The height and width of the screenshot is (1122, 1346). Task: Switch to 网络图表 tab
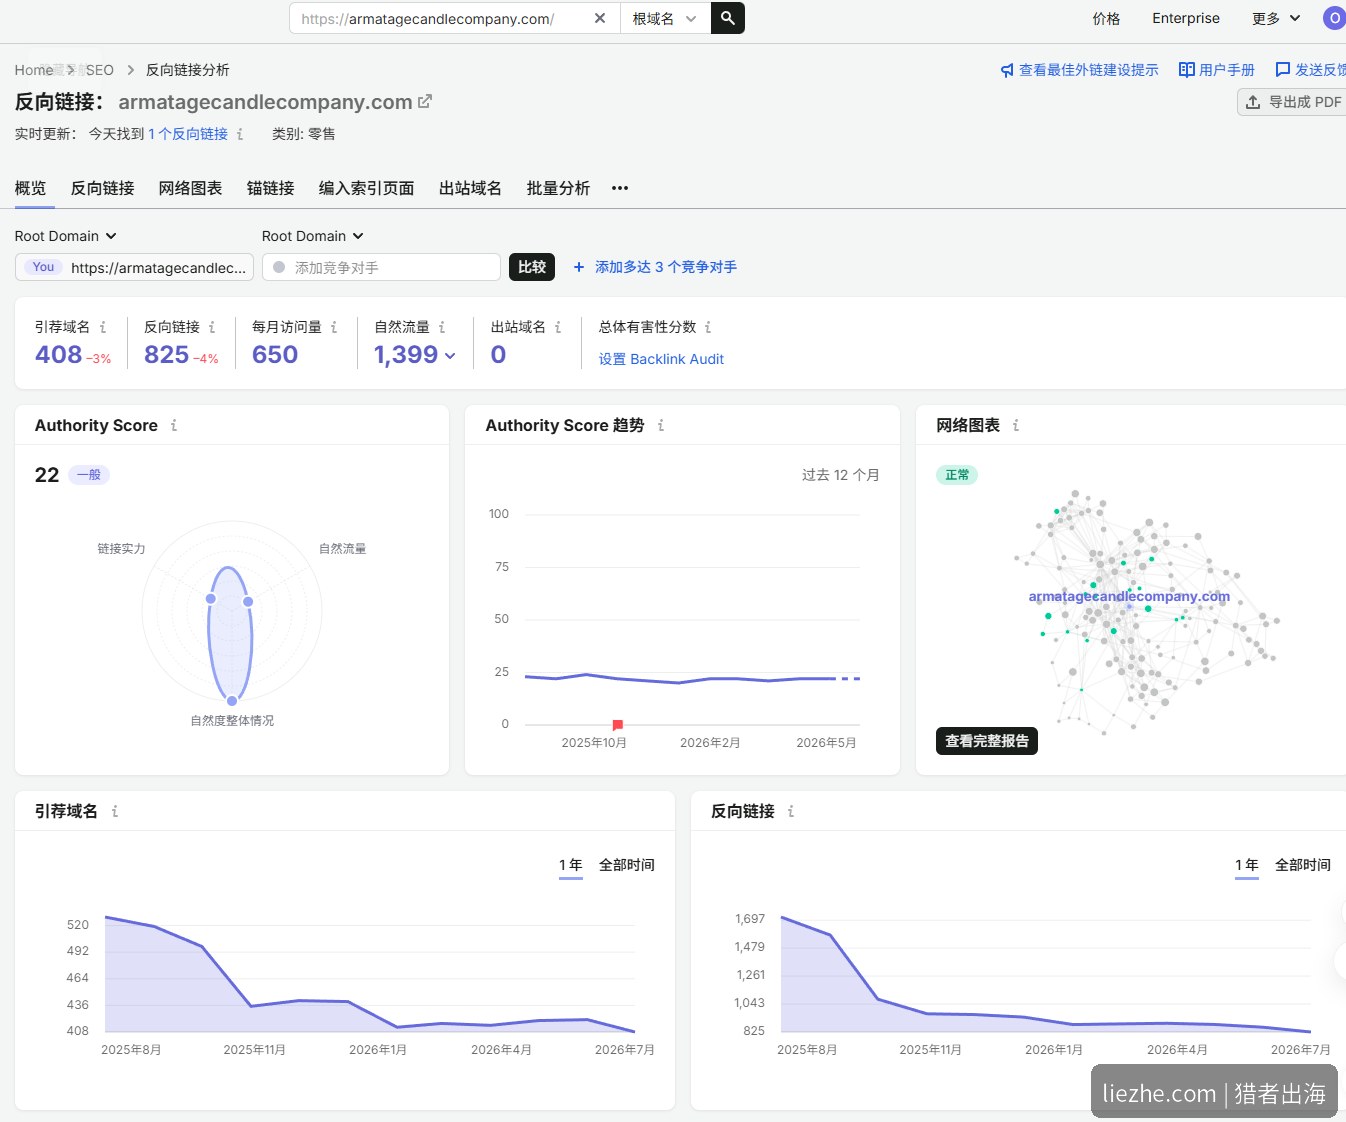[x=190, y=188]
